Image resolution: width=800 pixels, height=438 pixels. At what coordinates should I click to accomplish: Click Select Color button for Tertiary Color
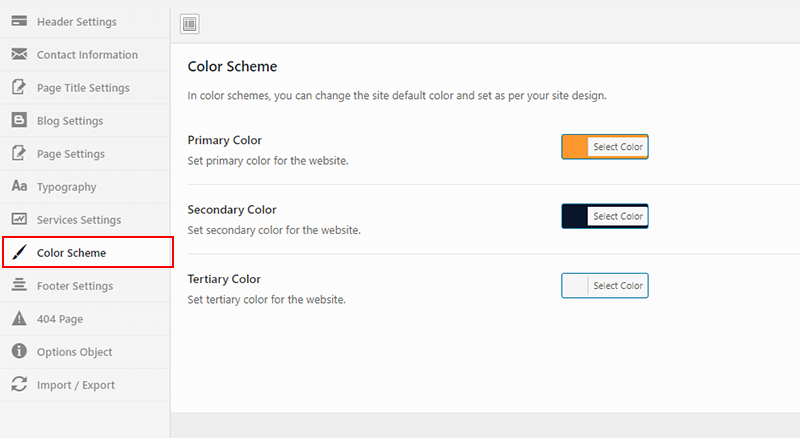tap(618, 286)
